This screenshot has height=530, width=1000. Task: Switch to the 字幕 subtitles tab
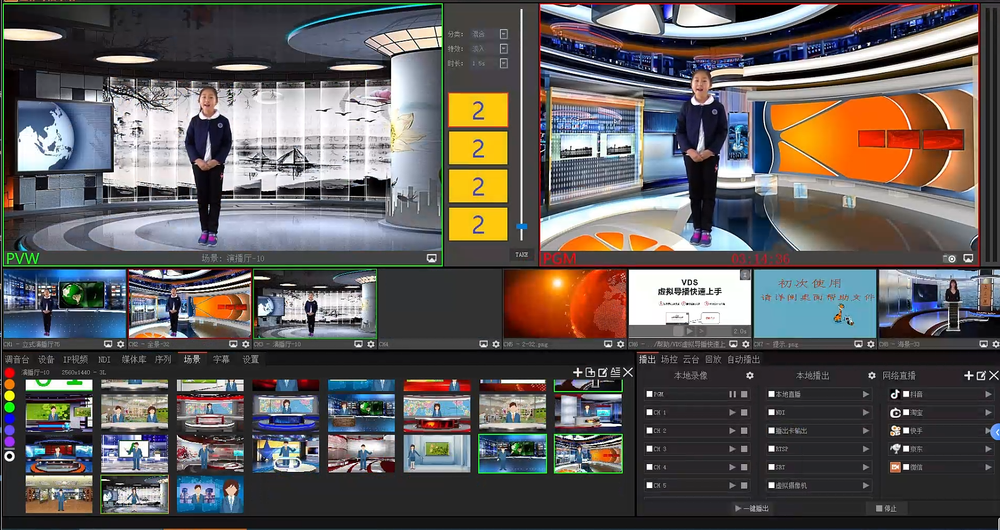click(x=220, y=359)
